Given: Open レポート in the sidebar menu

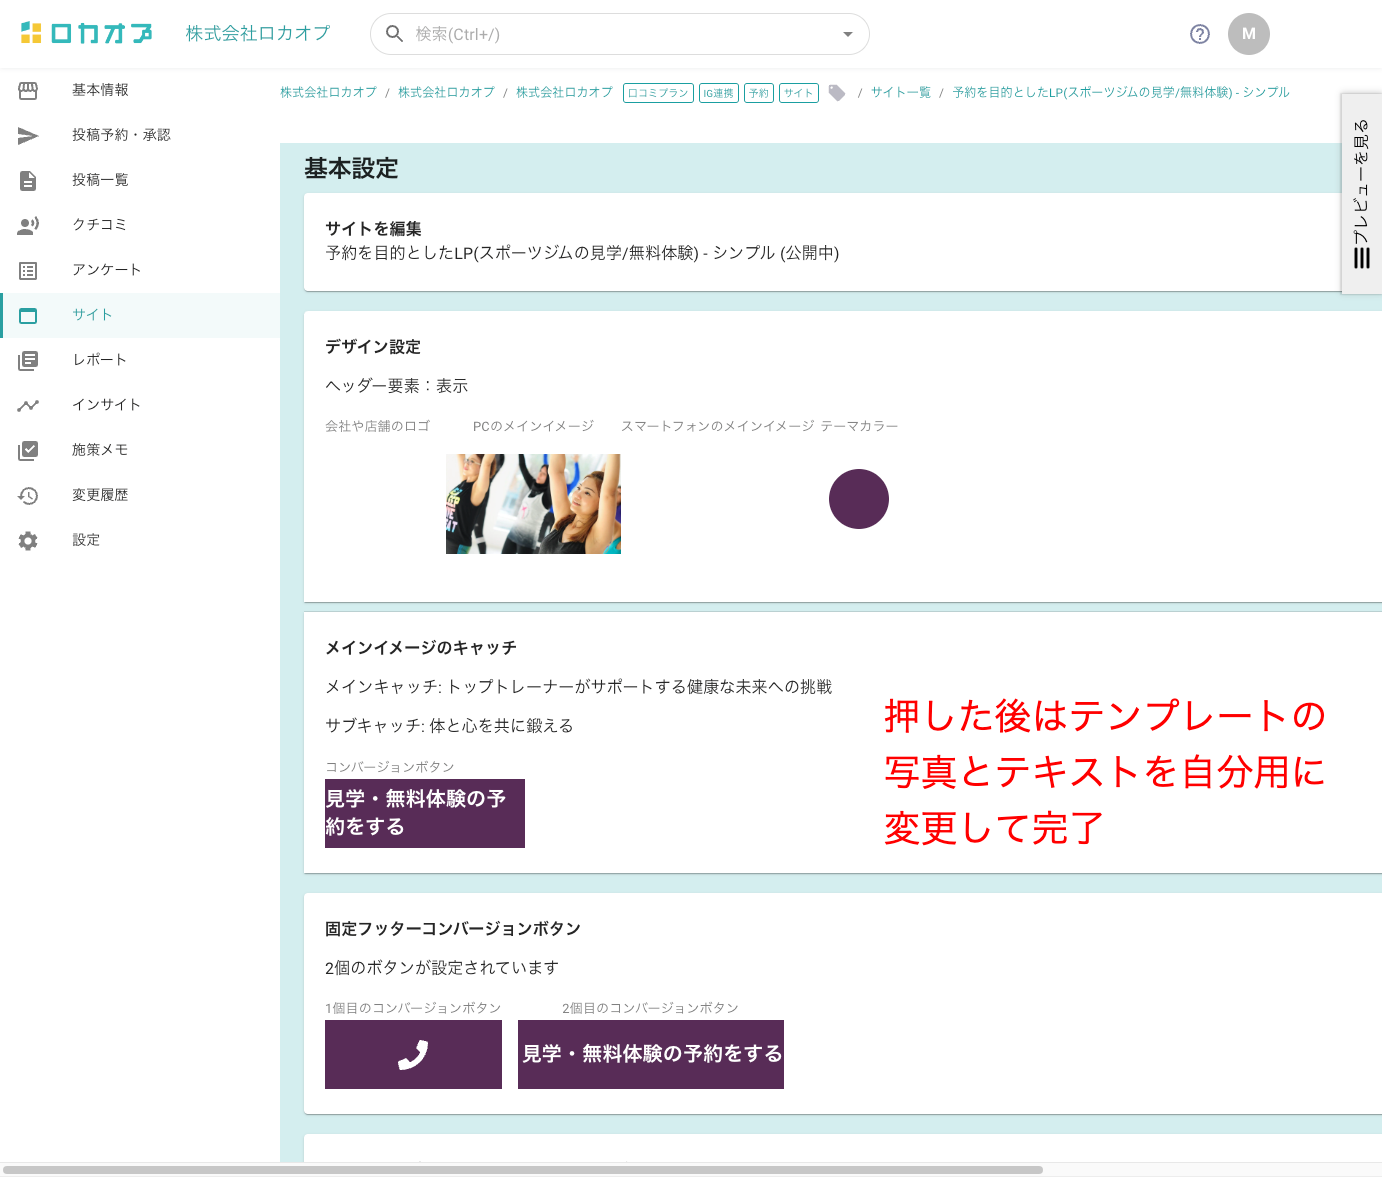Looking at the screenshot, I should point(99,360).
